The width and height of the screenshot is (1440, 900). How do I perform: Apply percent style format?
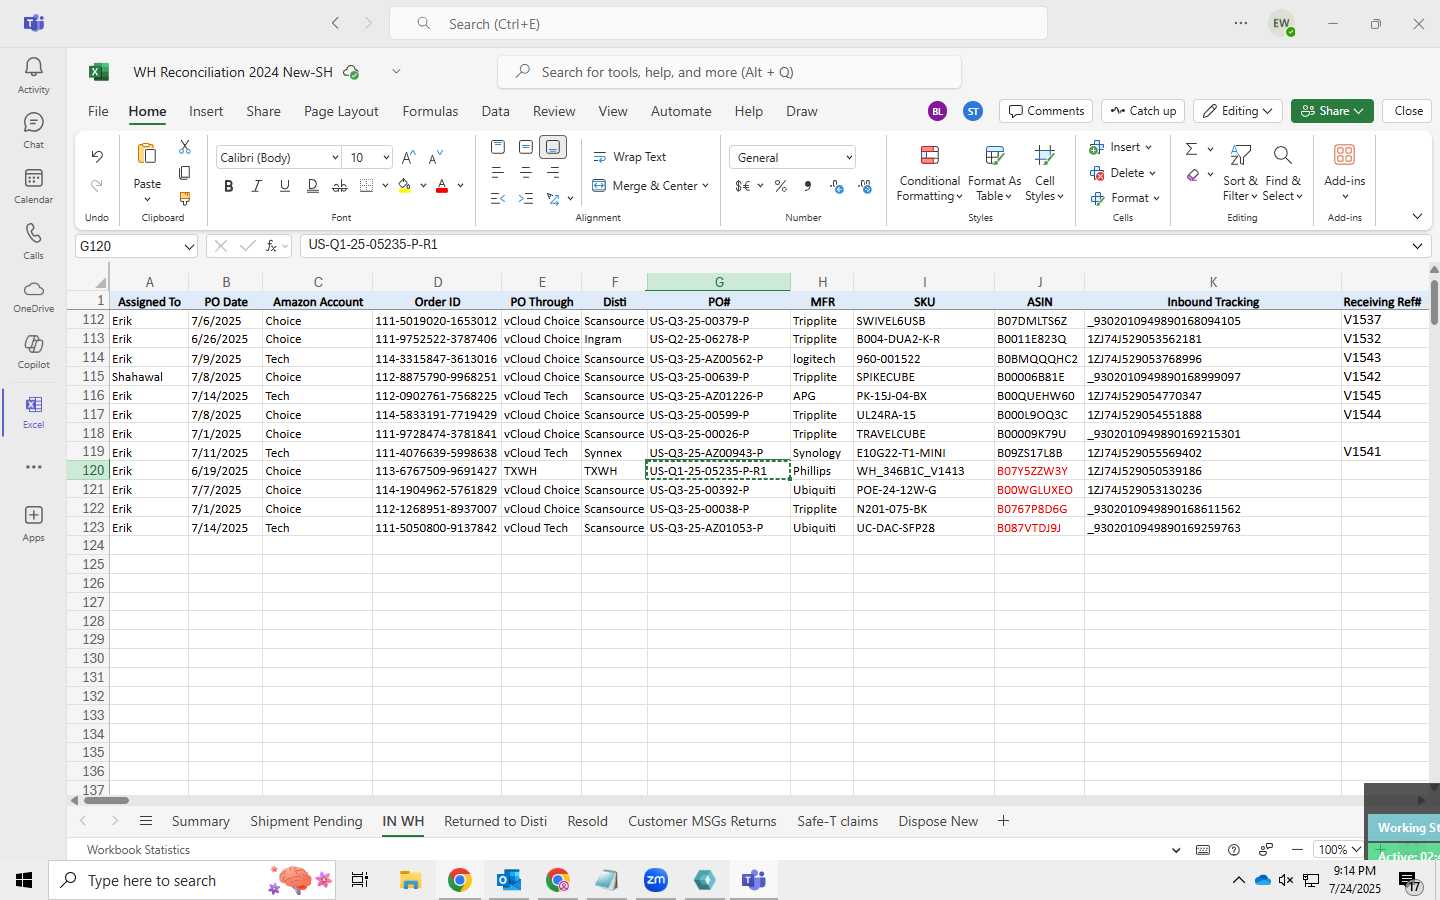(780, 186)
